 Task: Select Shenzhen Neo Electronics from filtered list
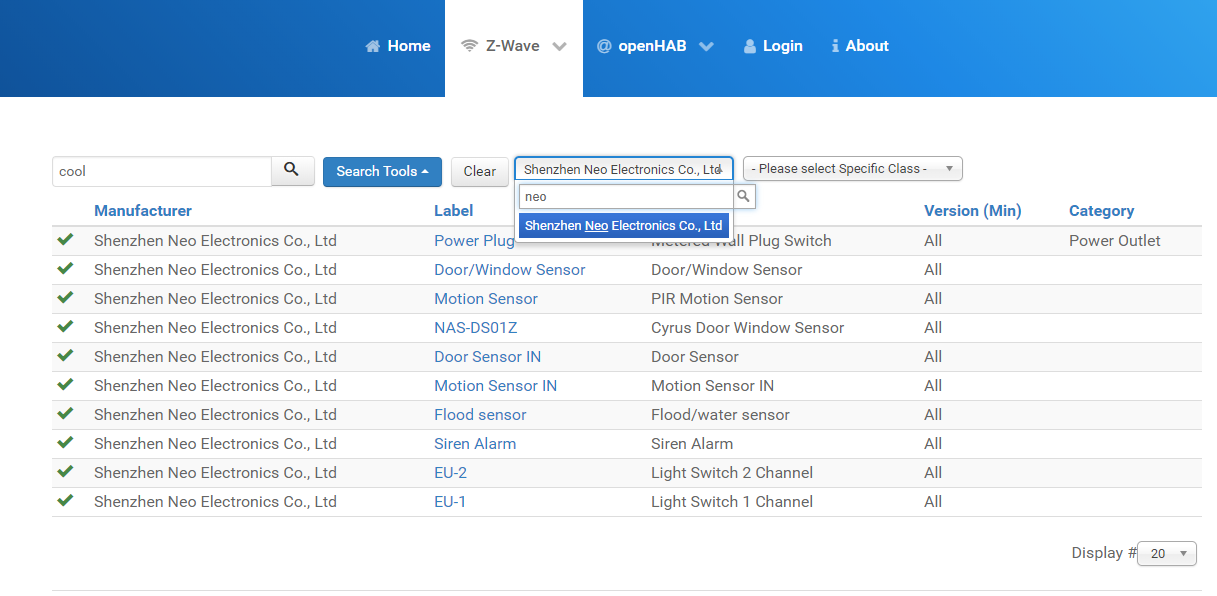pyautogui.click(x=623, y=226)
